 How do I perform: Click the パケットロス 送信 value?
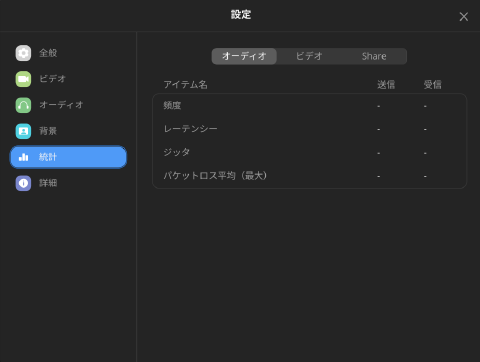379,176
